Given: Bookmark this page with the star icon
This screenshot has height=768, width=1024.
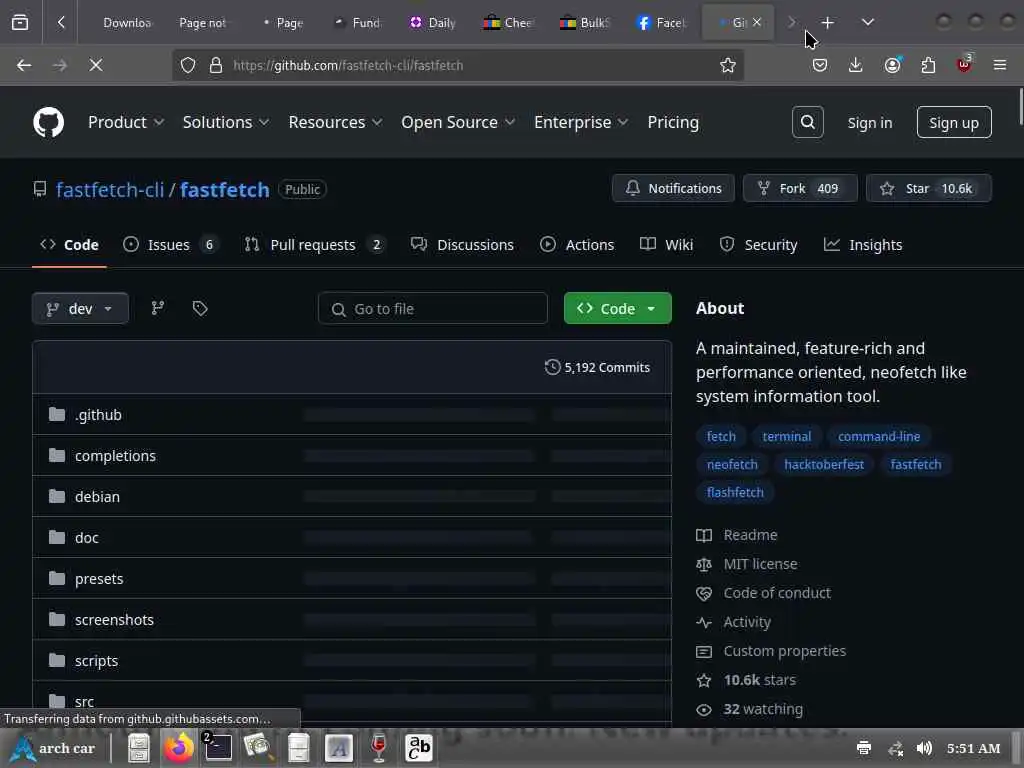Looking at the screenshot, I should coord(728,65).
